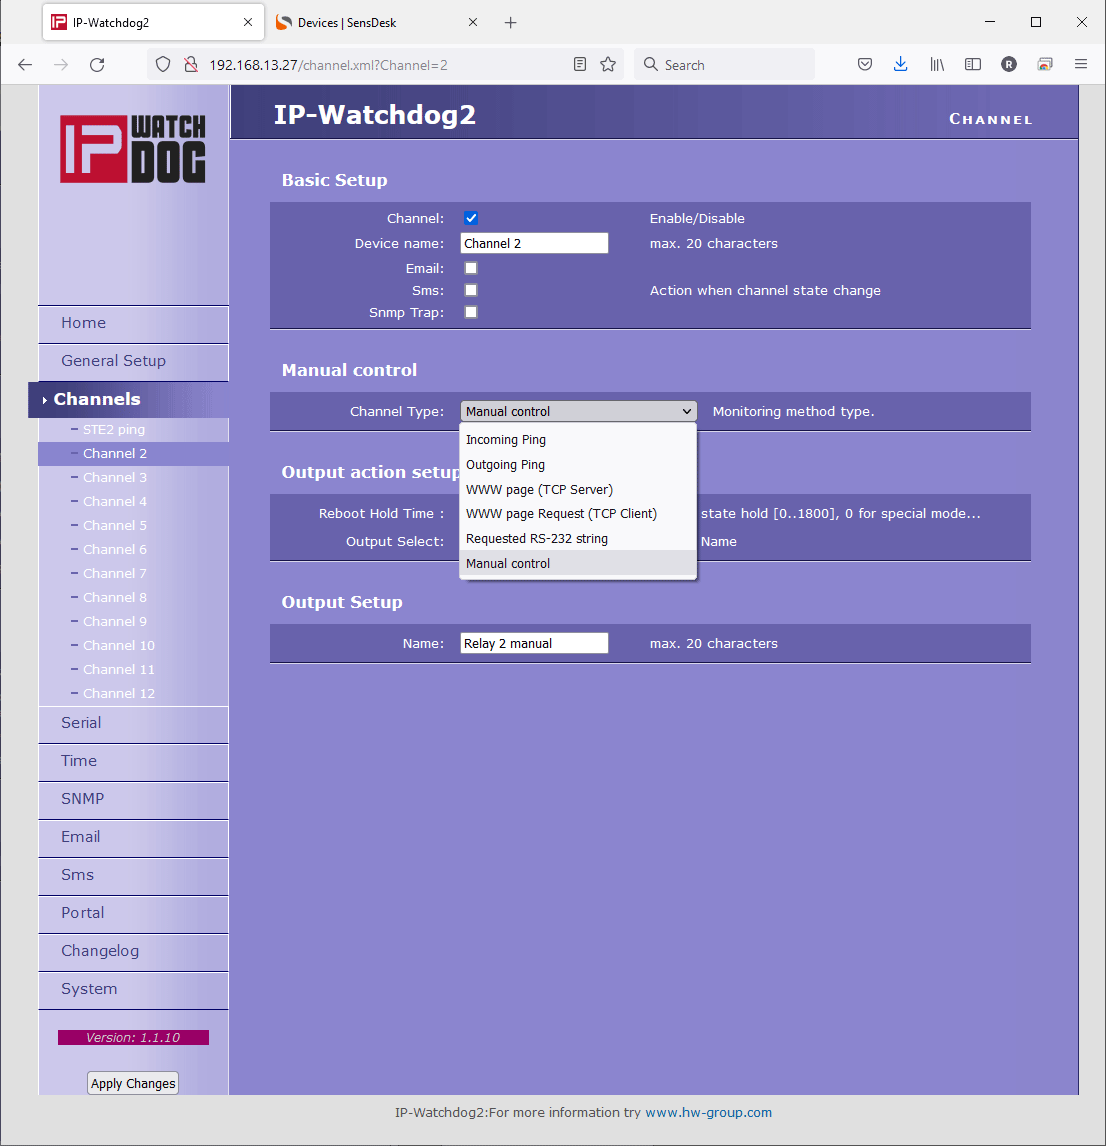
Task: Toggle the sidebar view icon
Action: point(973,64)
